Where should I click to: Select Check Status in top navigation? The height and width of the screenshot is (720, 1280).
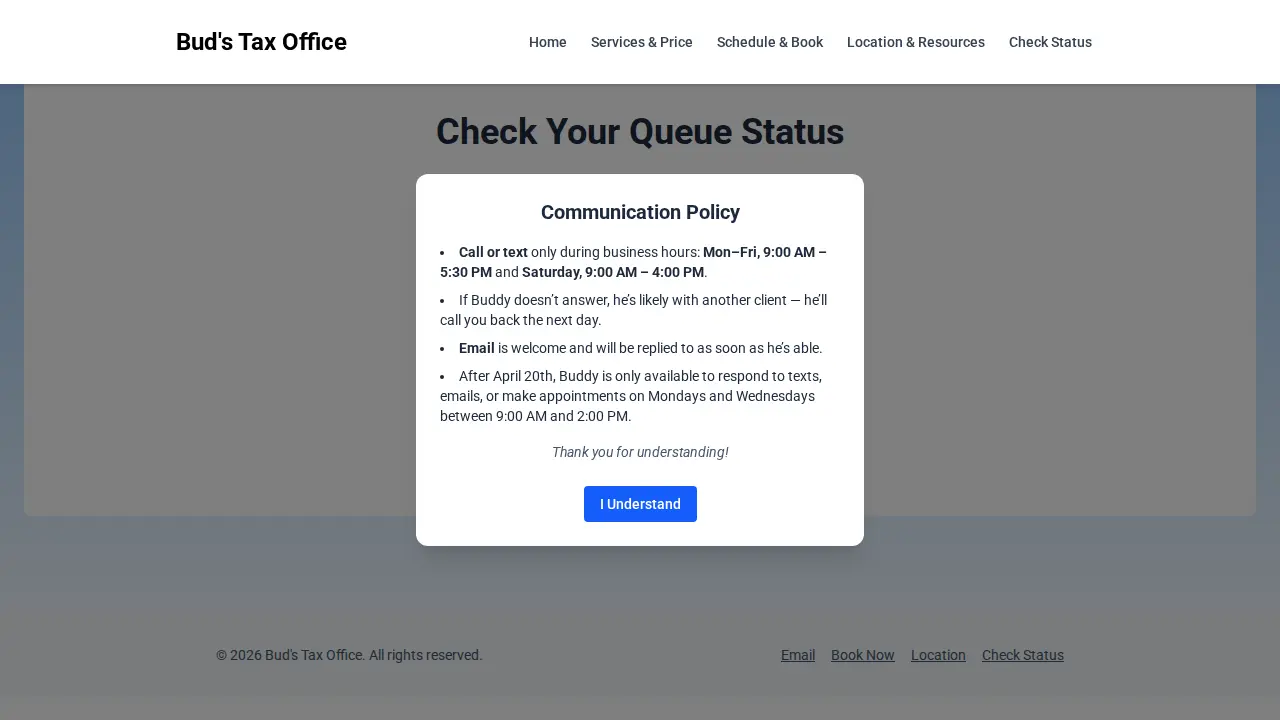tap(1050, 42)
